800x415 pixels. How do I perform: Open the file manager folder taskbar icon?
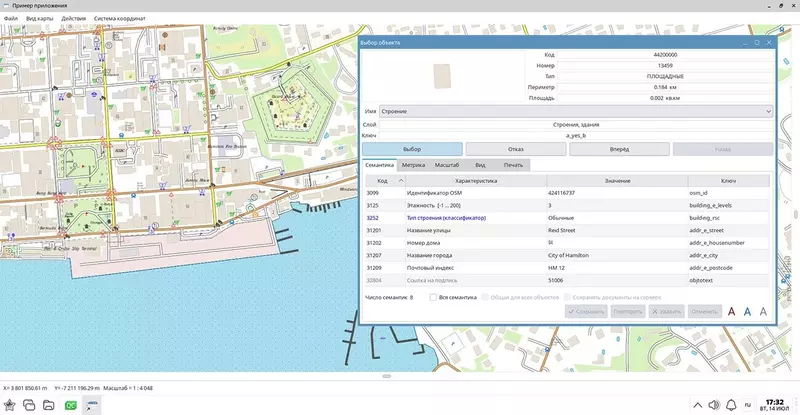(x=48, y=405)
